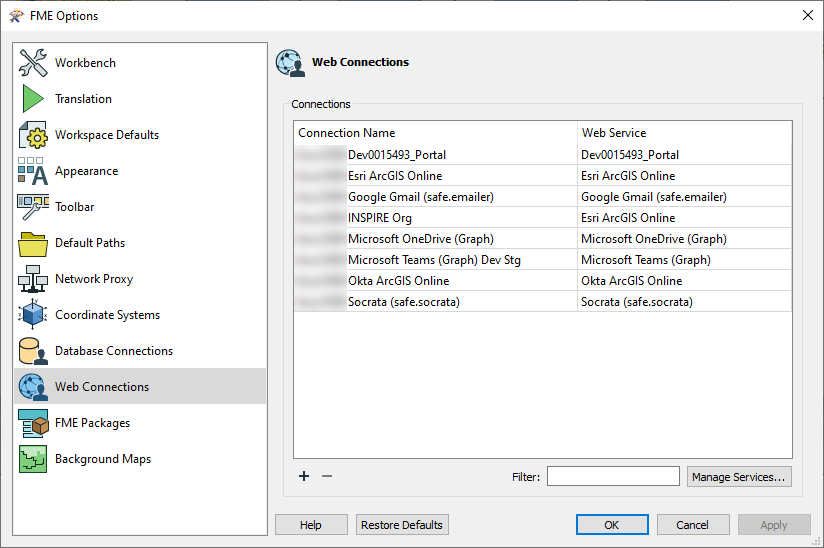Screen dimensions: 824x548
Task: Remove connection with the minus button
Action: (x=327, y=476)
